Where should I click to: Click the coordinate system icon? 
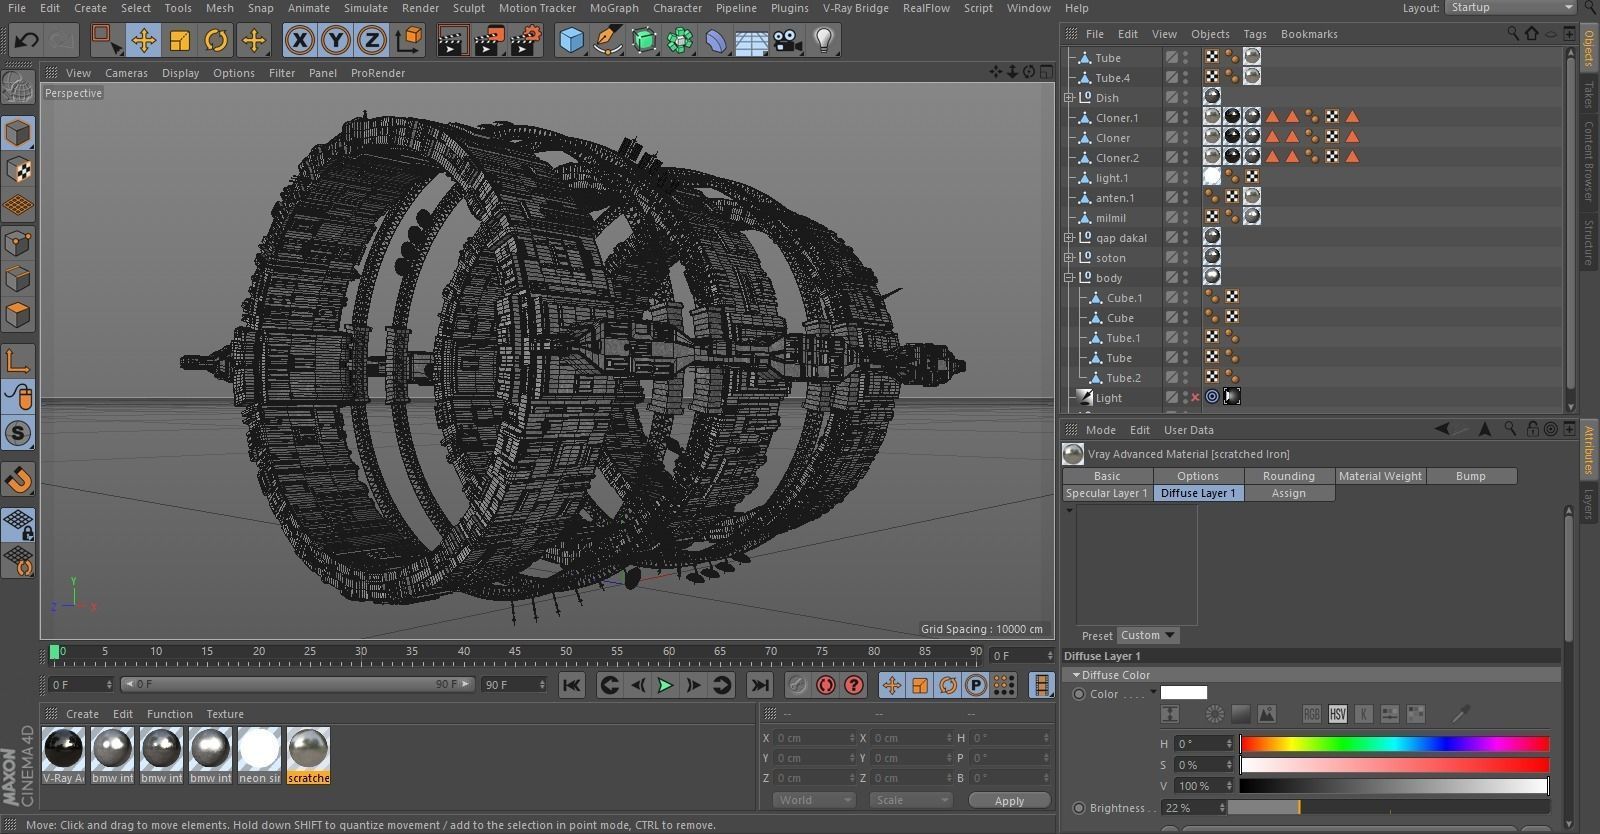coord(408,41)
